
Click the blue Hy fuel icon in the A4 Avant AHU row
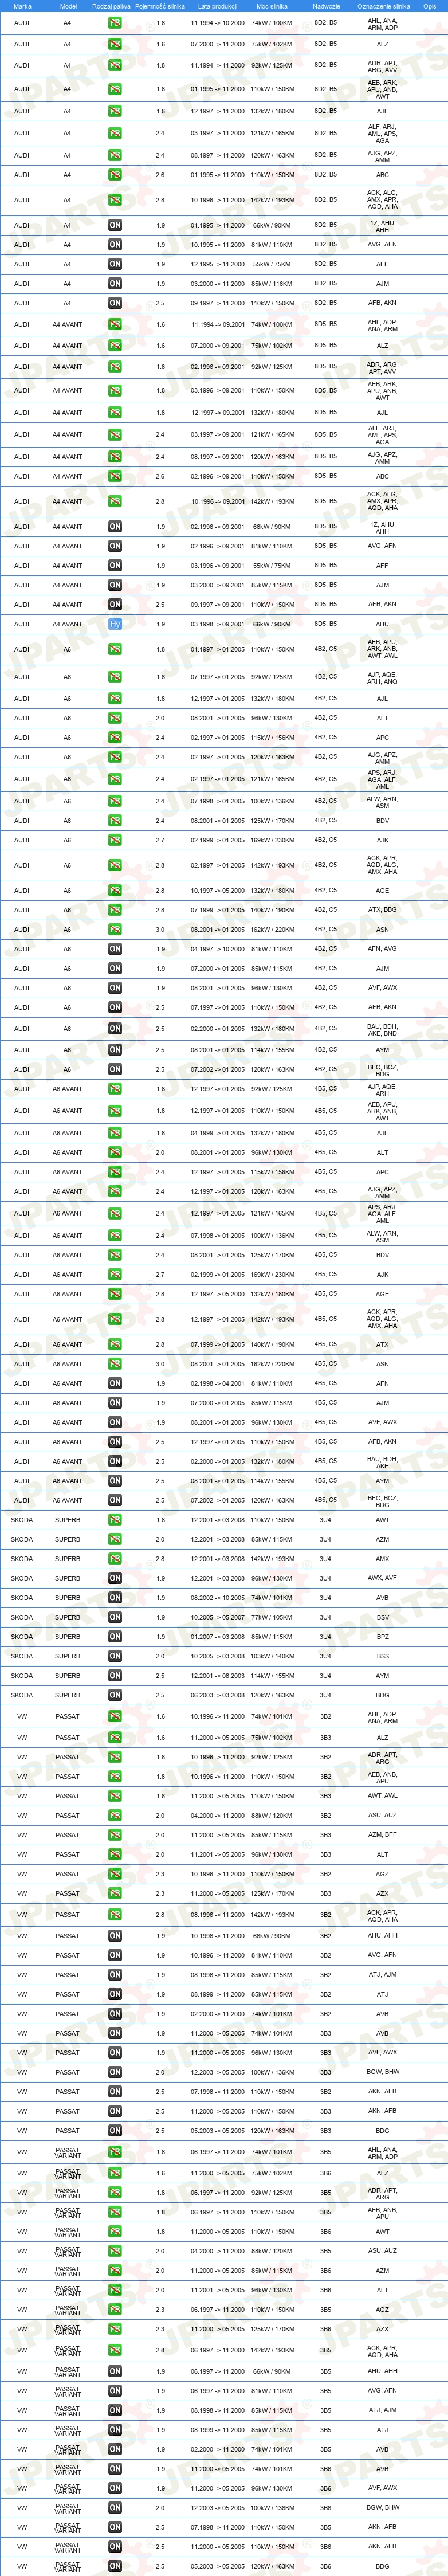click(115, 624)
